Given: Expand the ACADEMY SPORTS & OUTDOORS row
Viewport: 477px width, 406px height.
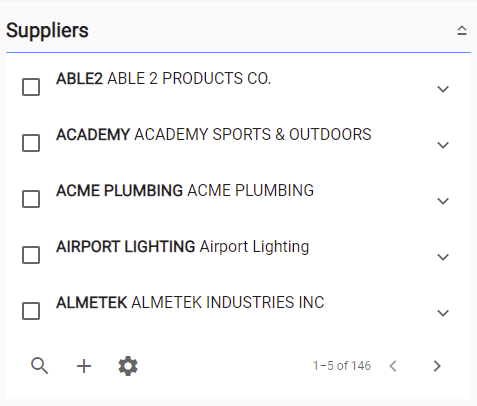Looking at the screenshot, I should 443,145.
